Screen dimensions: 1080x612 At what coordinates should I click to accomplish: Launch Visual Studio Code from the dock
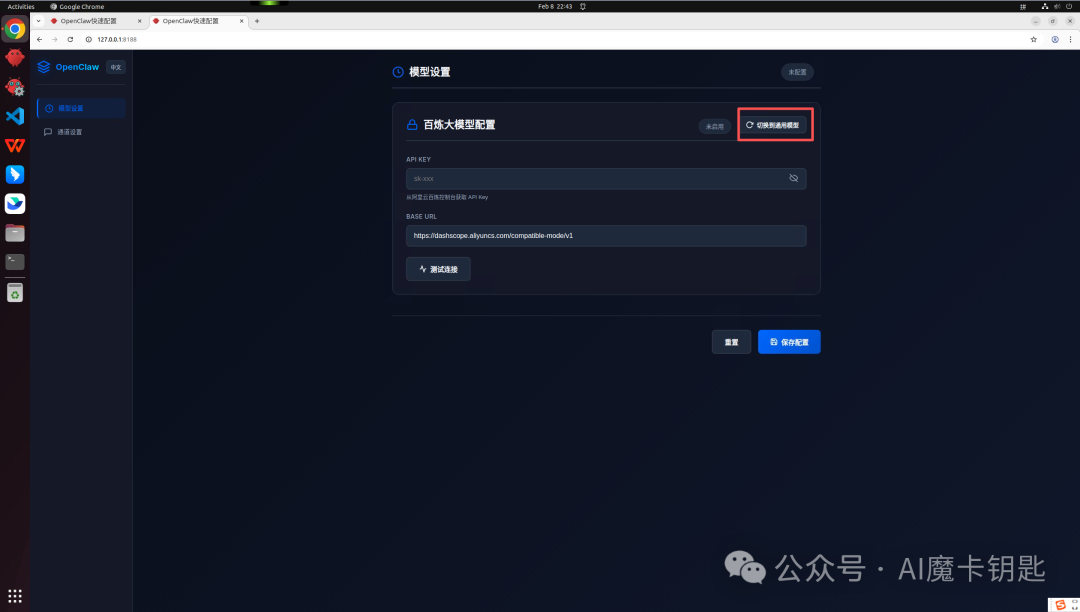(14, 116)
